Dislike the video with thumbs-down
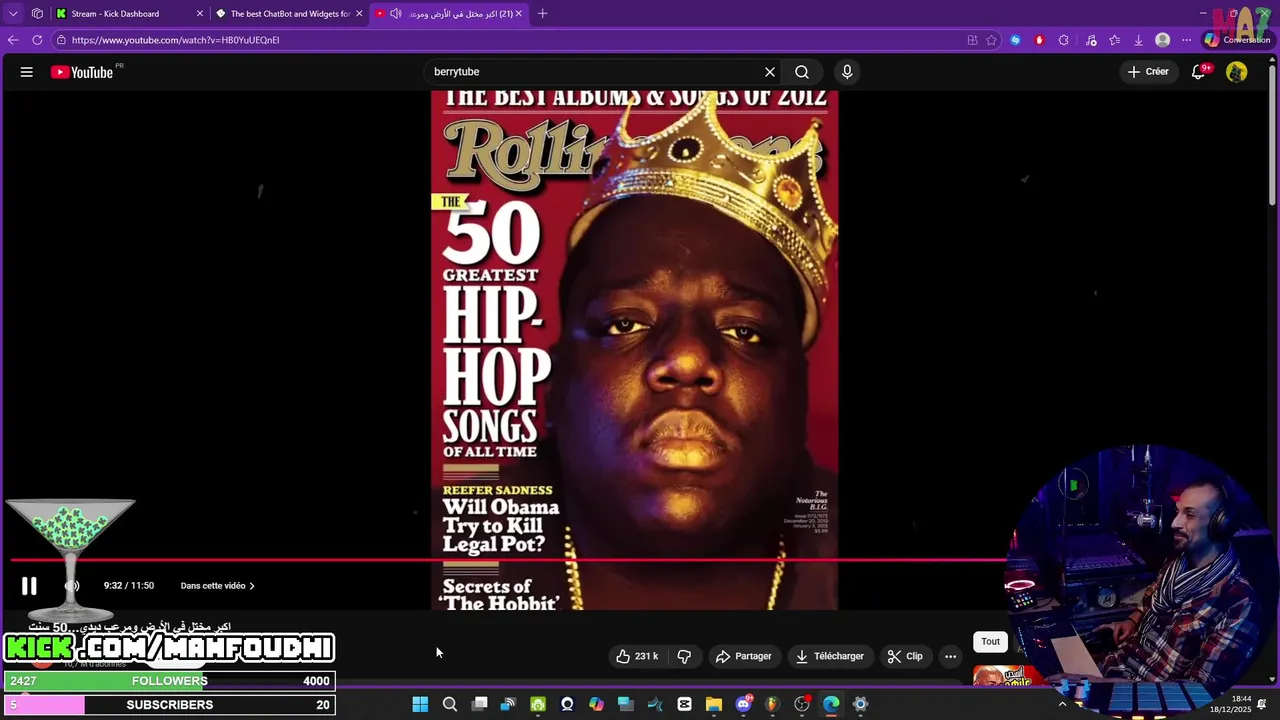 [x=685, y=656]
